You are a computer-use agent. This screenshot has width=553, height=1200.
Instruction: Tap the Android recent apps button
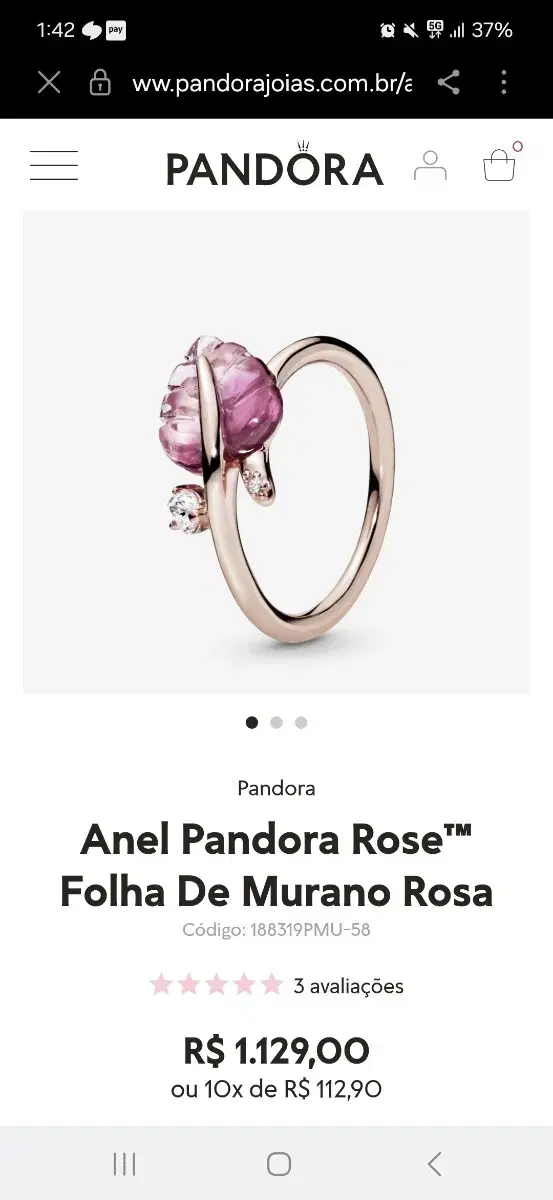point(124,1163)
